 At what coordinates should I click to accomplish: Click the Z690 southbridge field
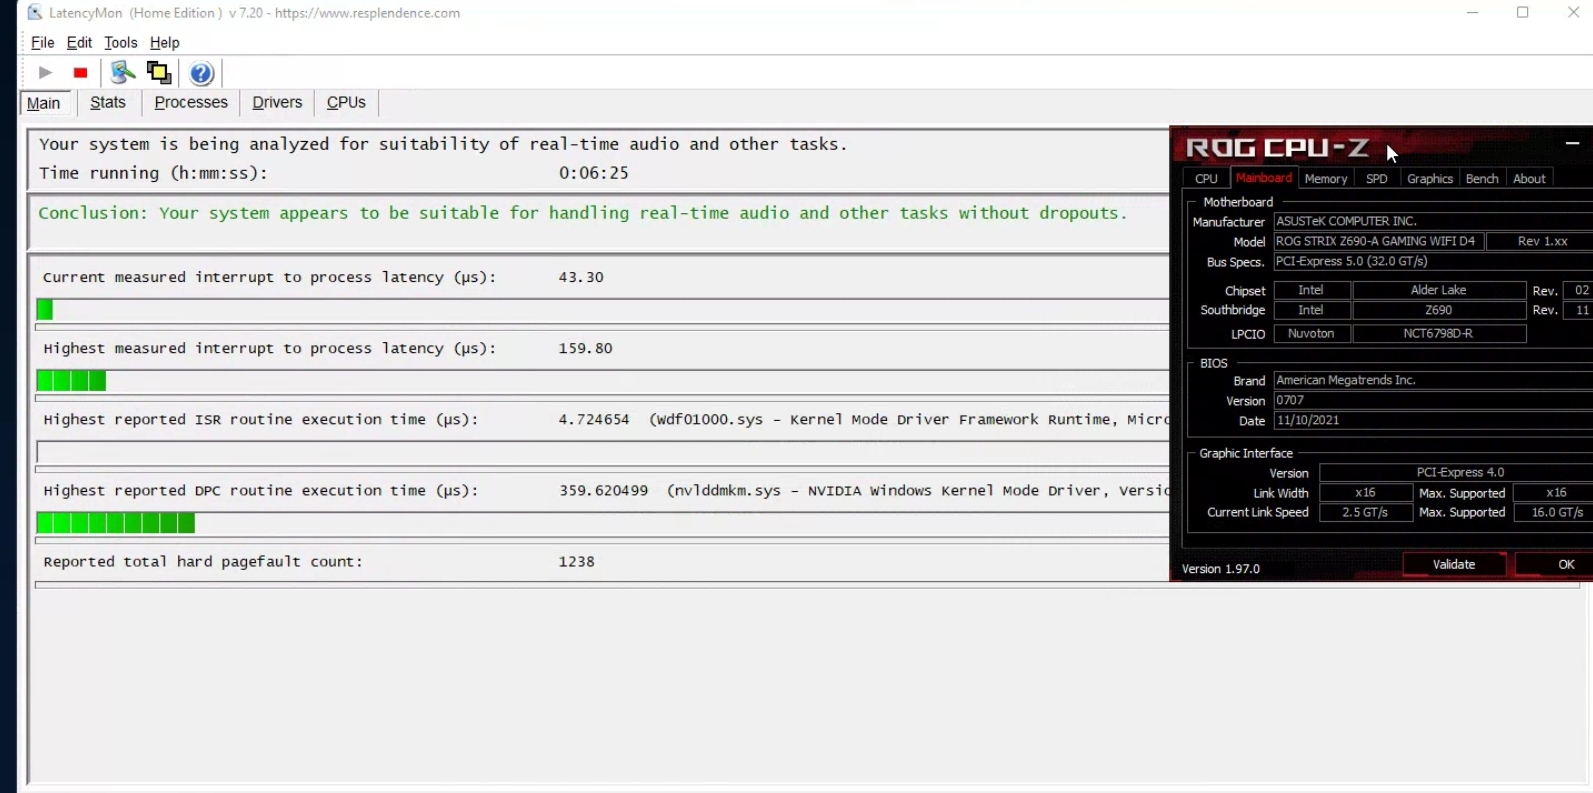point(1439,310)
